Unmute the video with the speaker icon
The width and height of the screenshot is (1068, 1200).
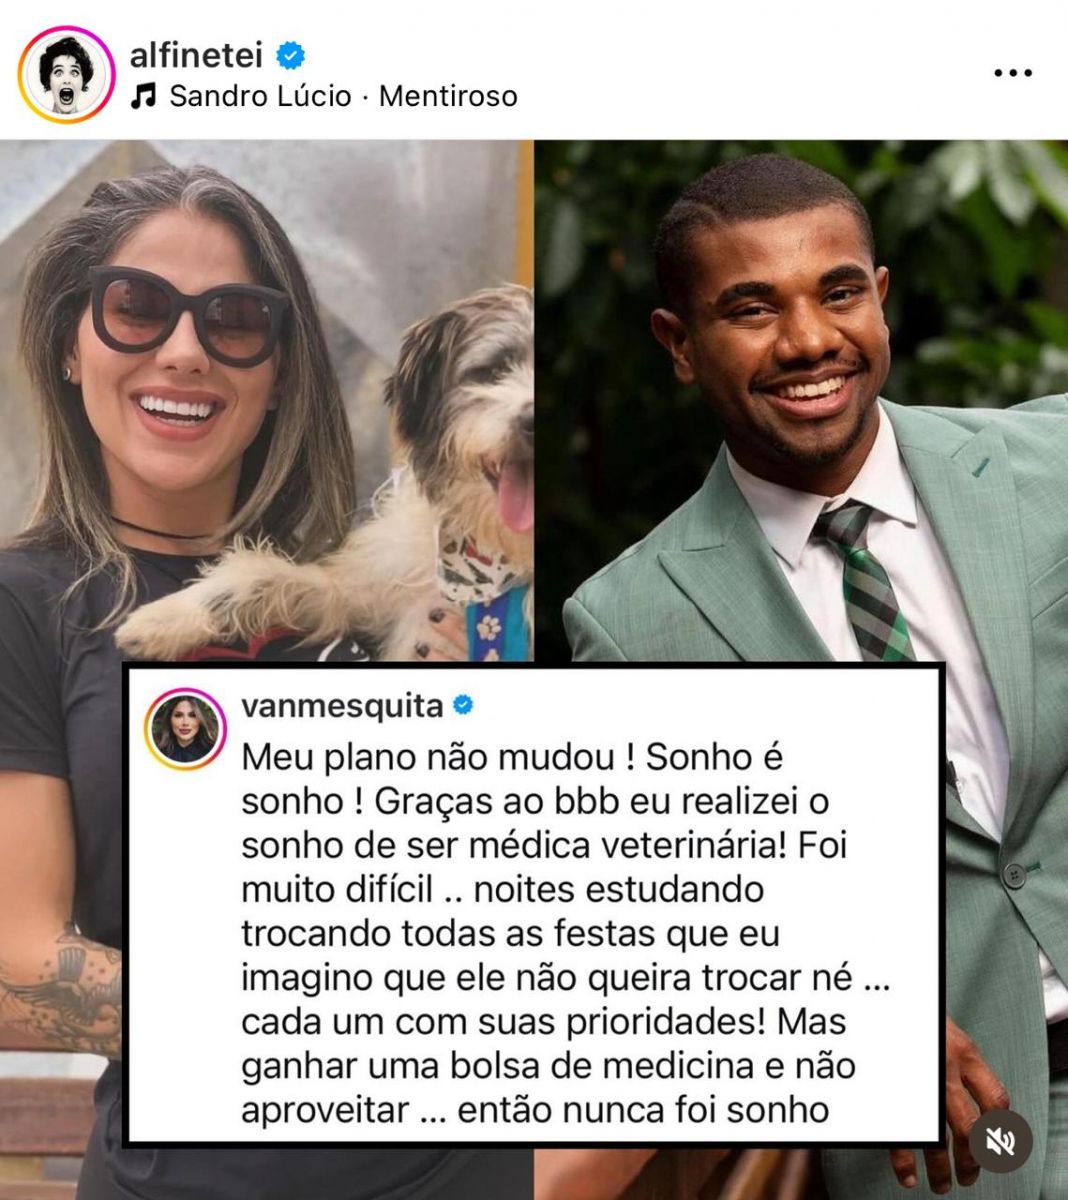tap(1000, 1141)
